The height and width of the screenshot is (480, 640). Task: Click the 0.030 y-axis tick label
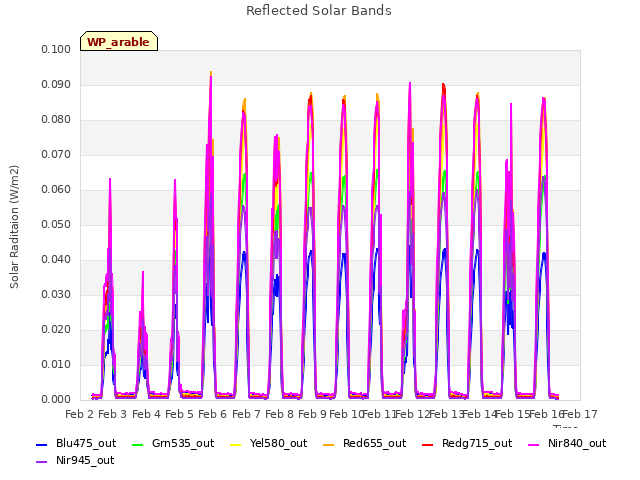pyautogui.click(x=56, y=295)
